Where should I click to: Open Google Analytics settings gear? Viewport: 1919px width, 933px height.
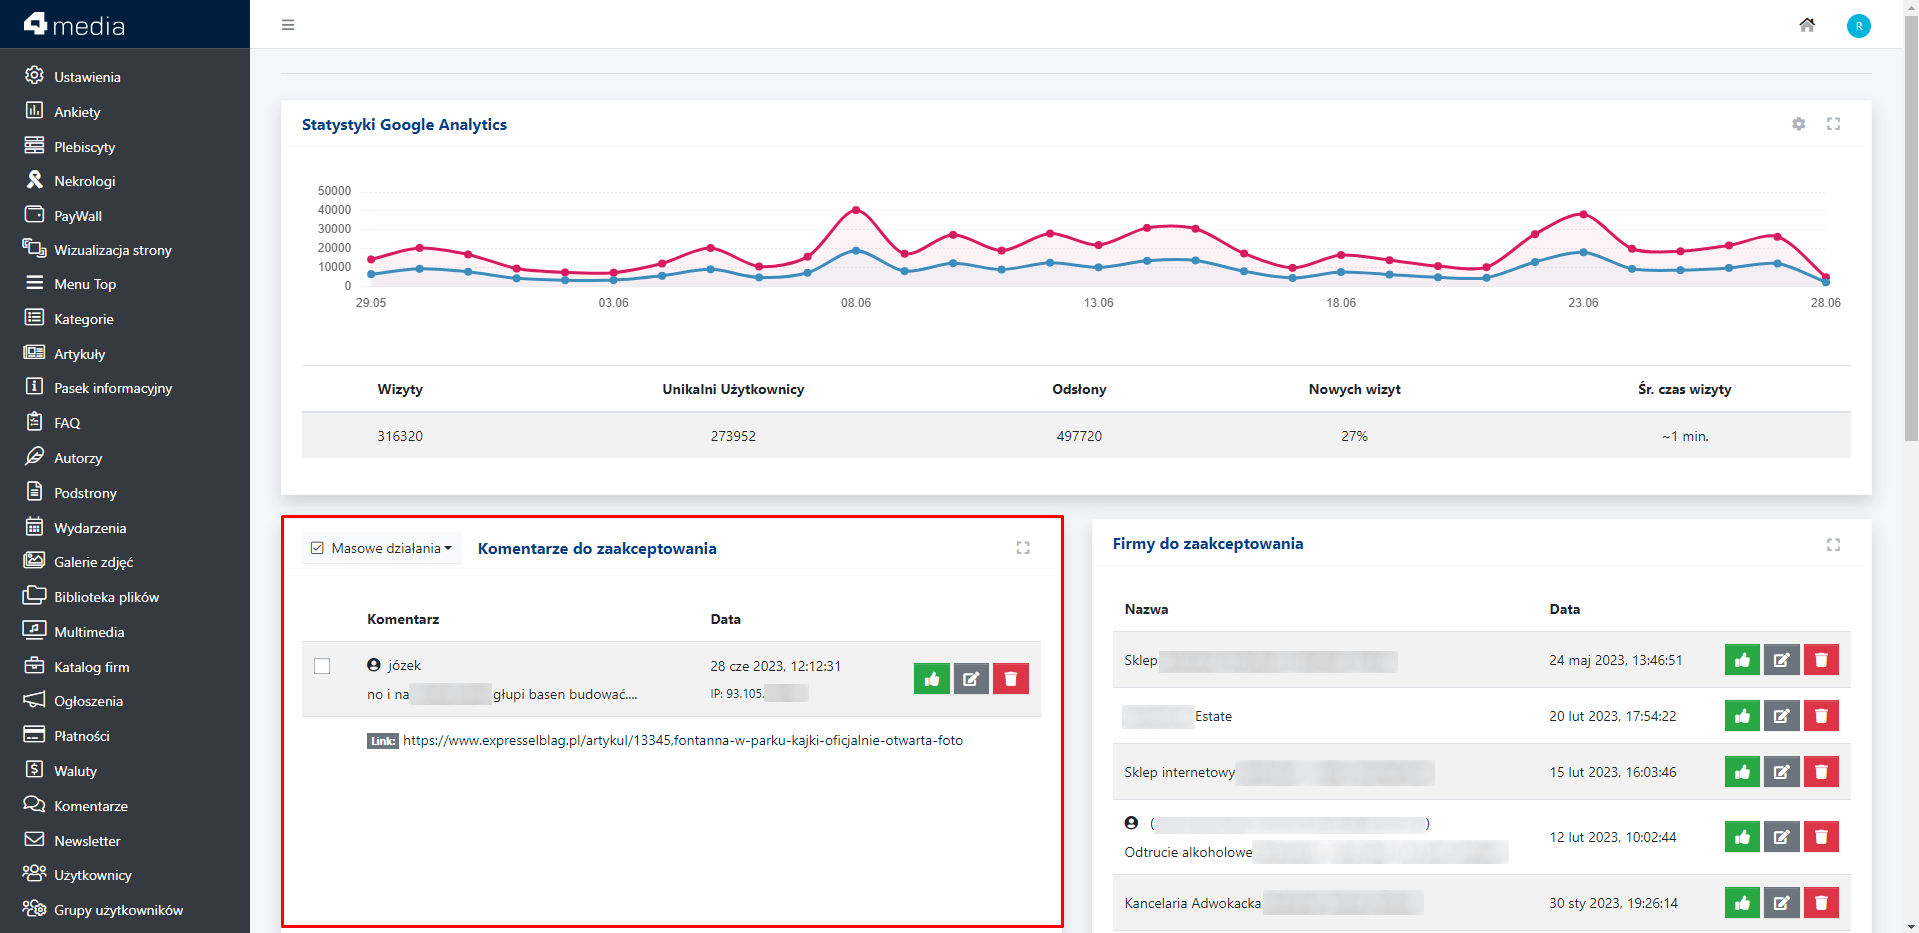click(1799, 124)
